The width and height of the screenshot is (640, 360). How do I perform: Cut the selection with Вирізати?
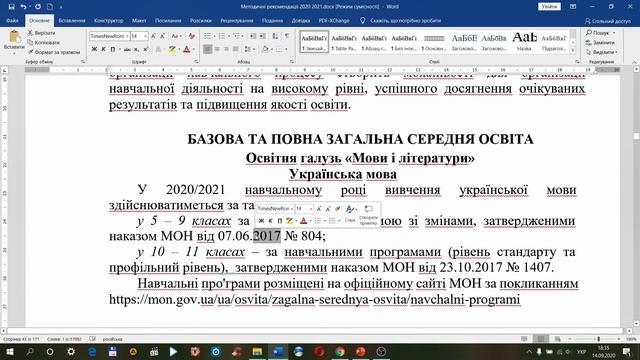(x=41, y=33)
